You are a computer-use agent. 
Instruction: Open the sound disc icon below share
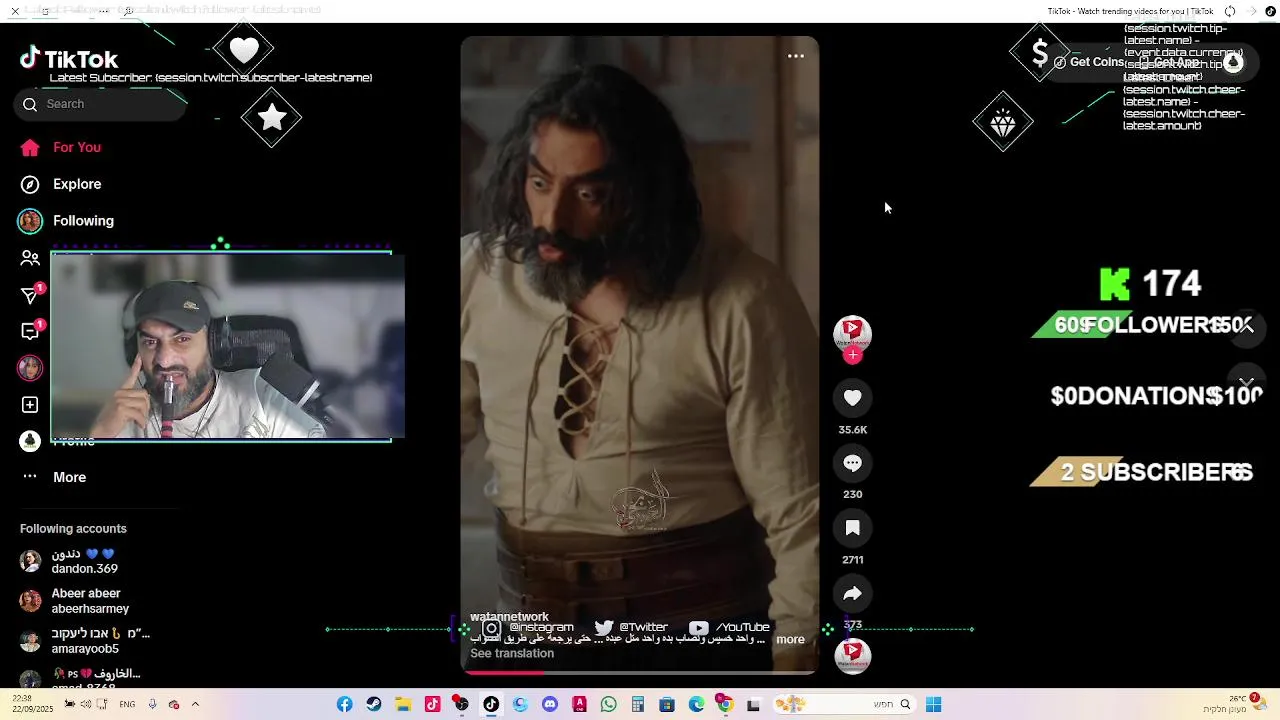(x=853, y=656)
